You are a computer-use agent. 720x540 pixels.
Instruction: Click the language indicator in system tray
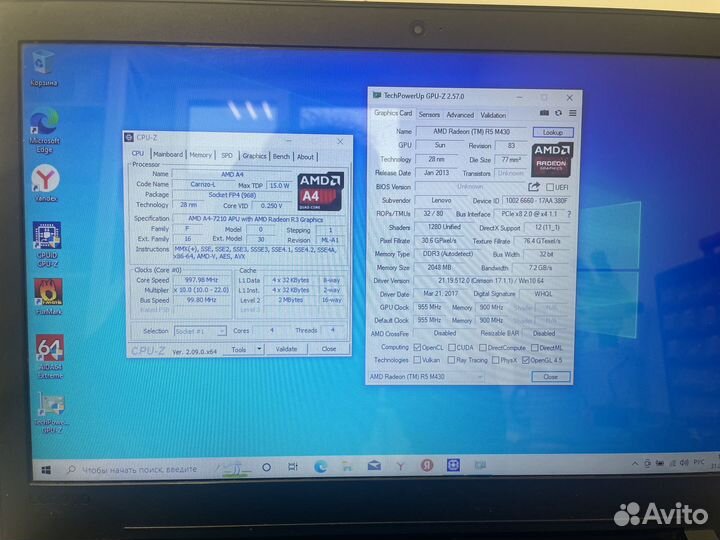698,462
